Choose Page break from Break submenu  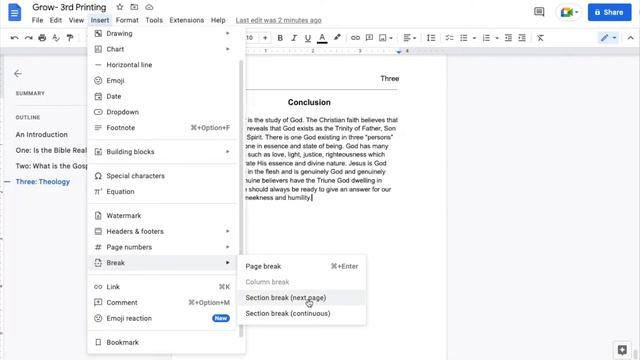pos(302,266)
